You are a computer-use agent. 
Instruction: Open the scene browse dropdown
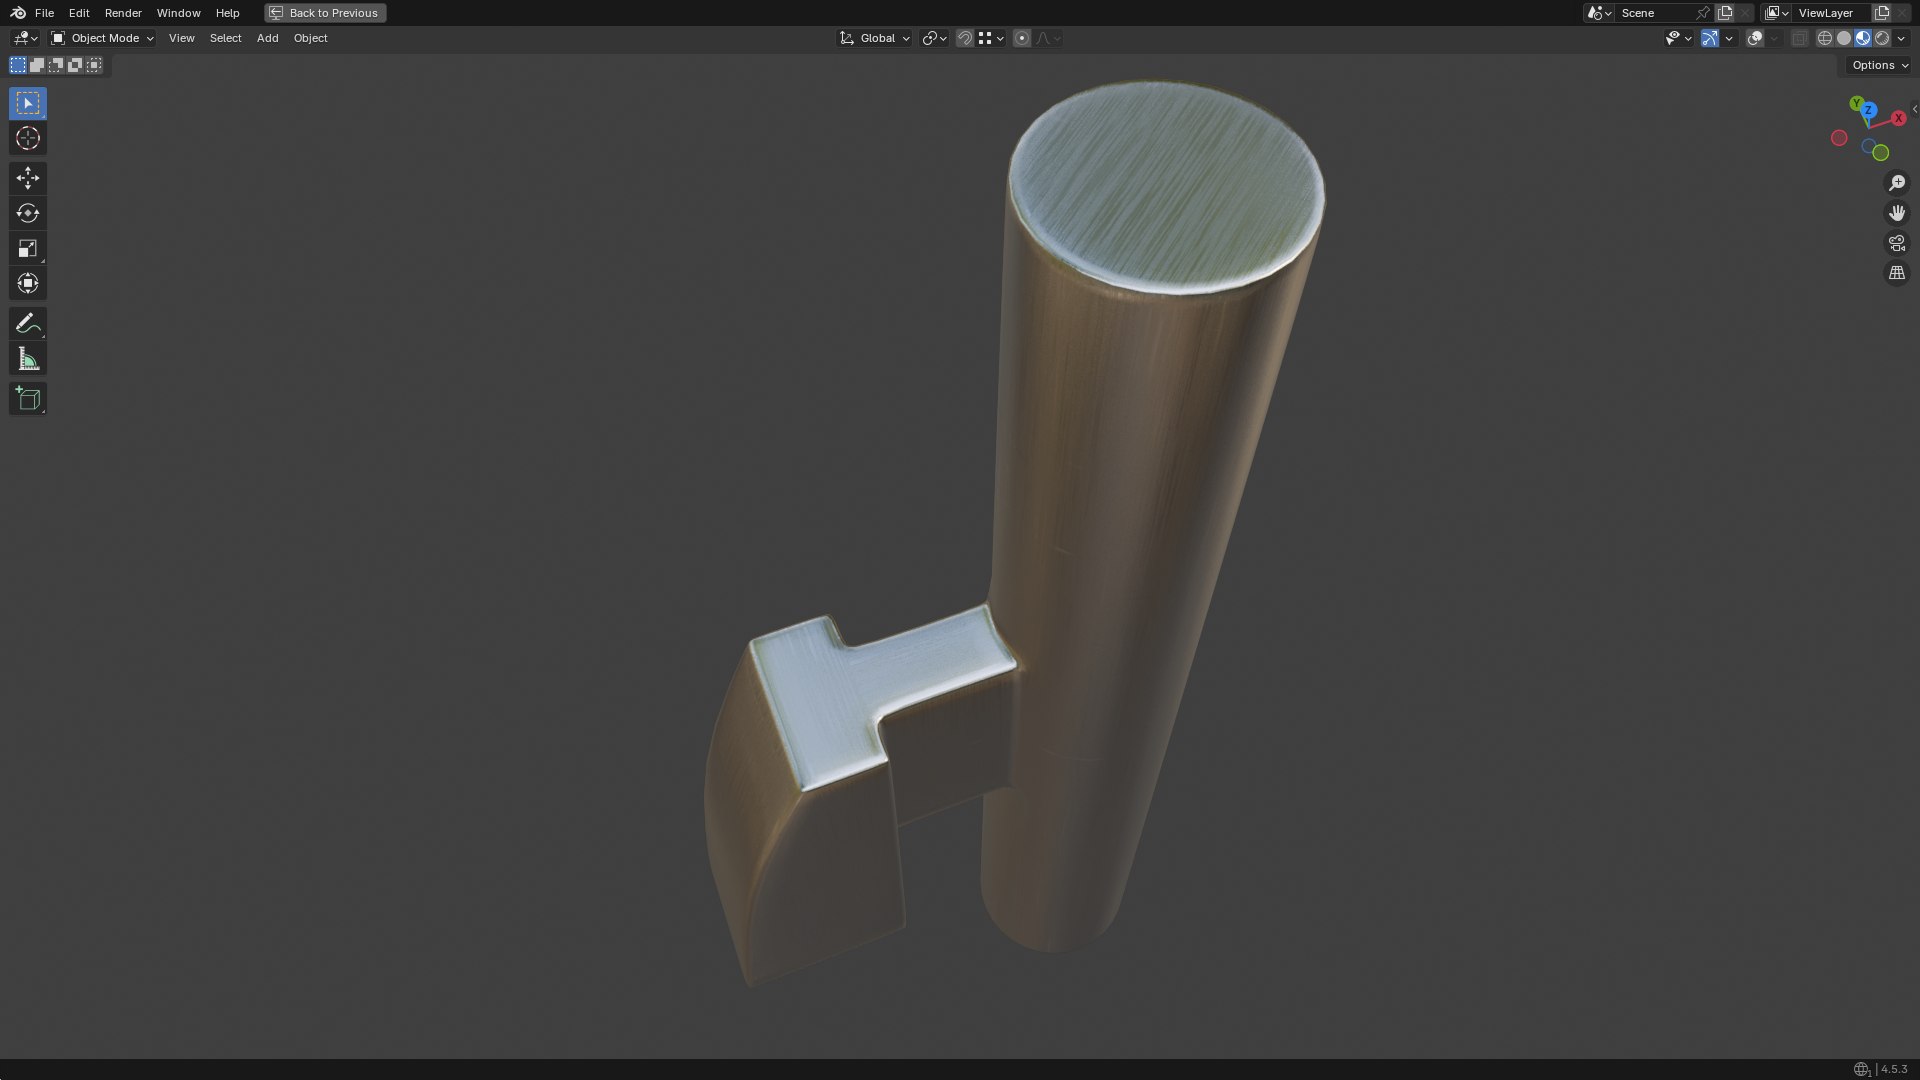tap(1598, 13)
